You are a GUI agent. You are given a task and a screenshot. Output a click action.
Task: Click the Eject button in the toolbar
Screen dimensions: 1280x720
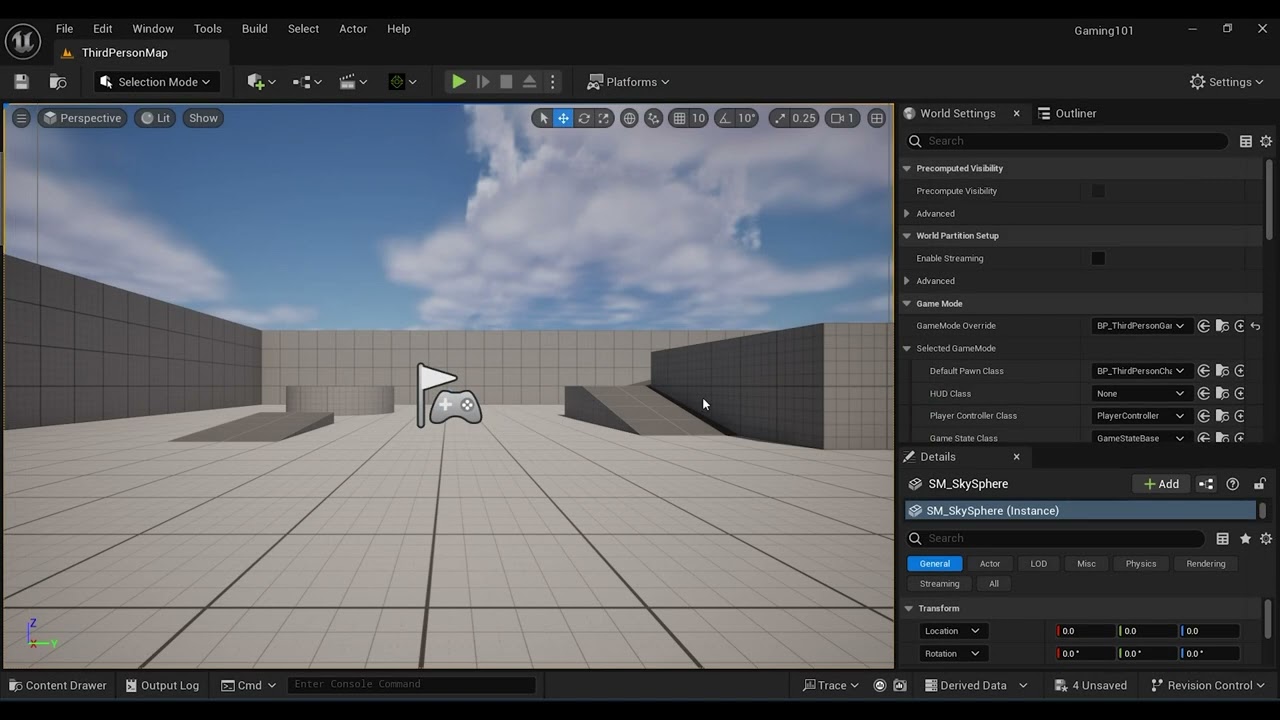(530, 82)
